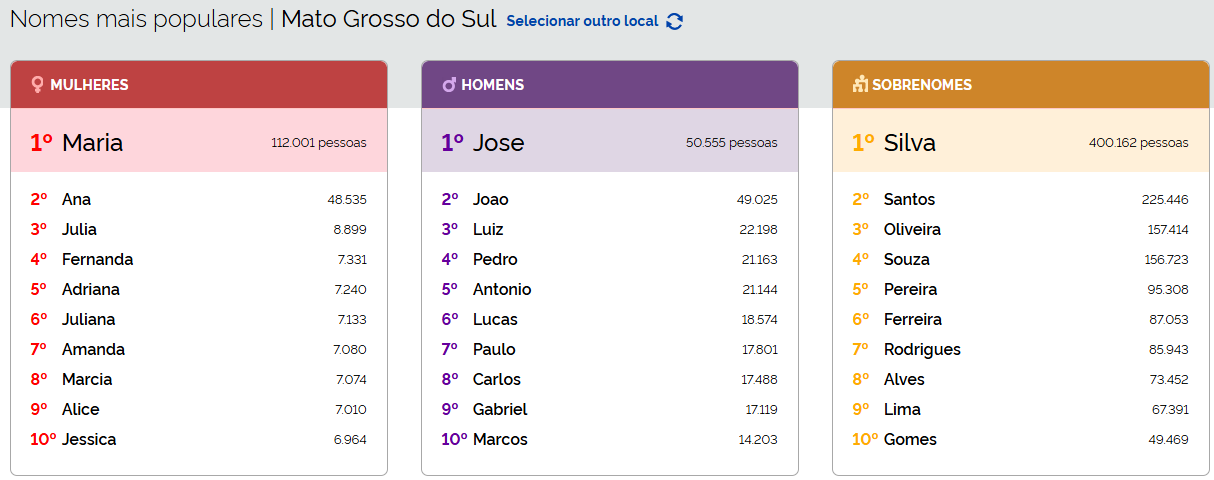Choose the surname Rodrigues
This screenshot has width=1214, height=480.
(922, 349)
